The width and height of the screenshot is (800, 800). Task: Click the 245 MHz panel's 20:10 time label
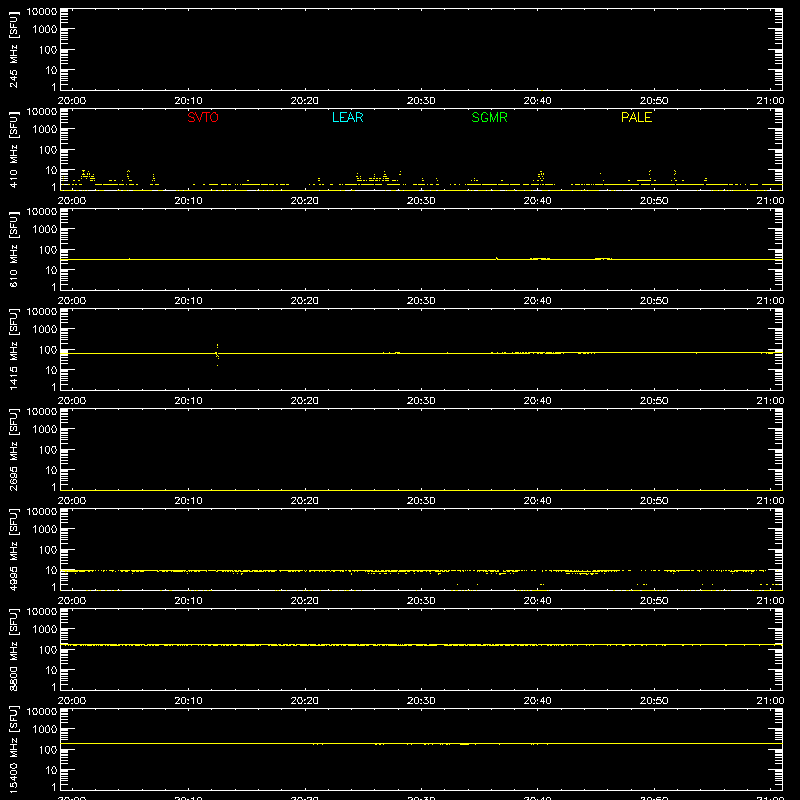coord(188,101)
